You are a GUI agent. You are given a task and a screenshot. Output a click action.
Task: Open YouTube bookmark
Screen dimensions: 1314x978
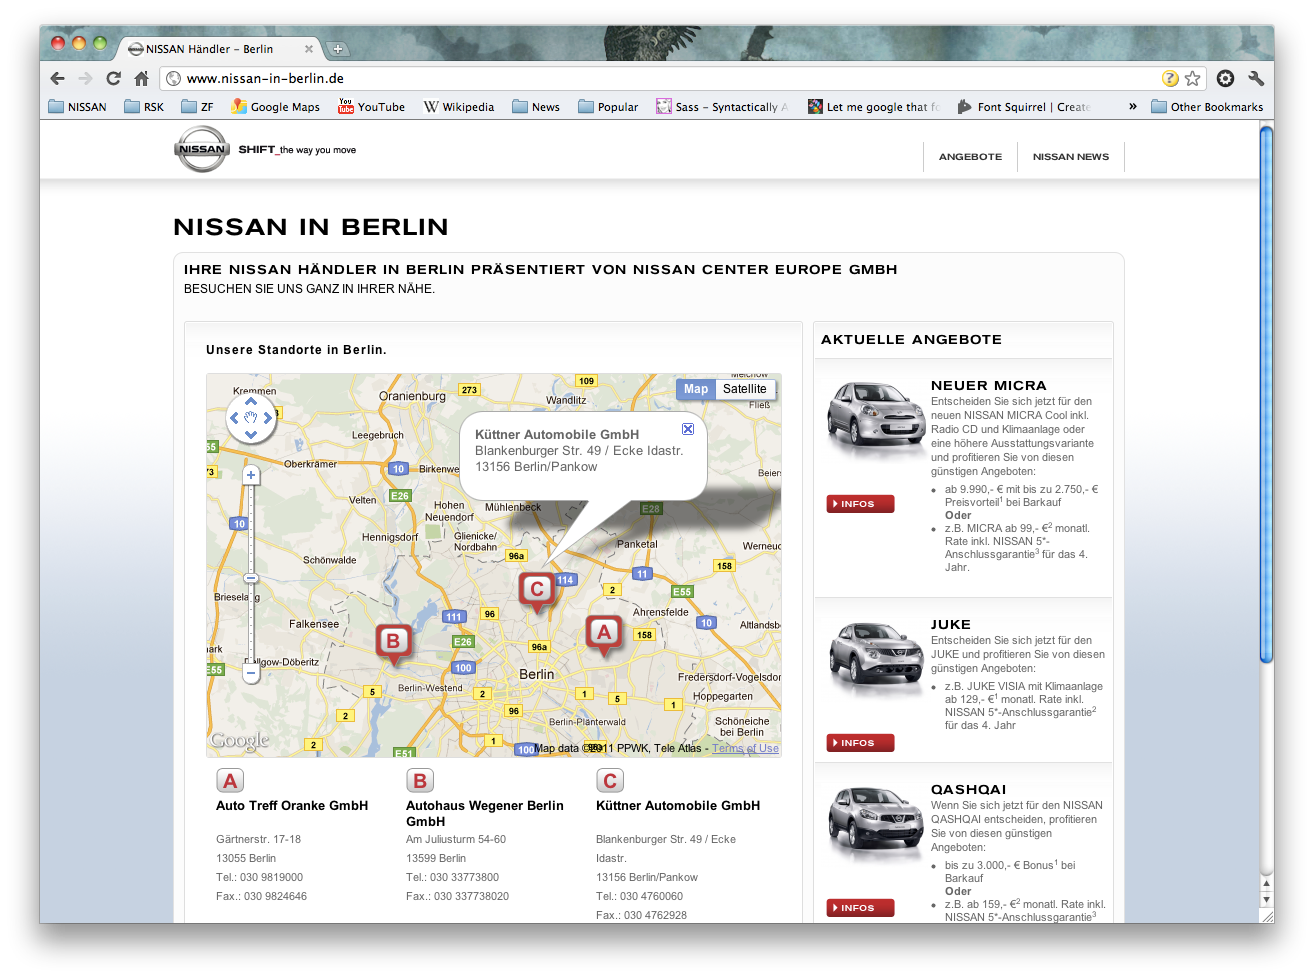point(371,107)
